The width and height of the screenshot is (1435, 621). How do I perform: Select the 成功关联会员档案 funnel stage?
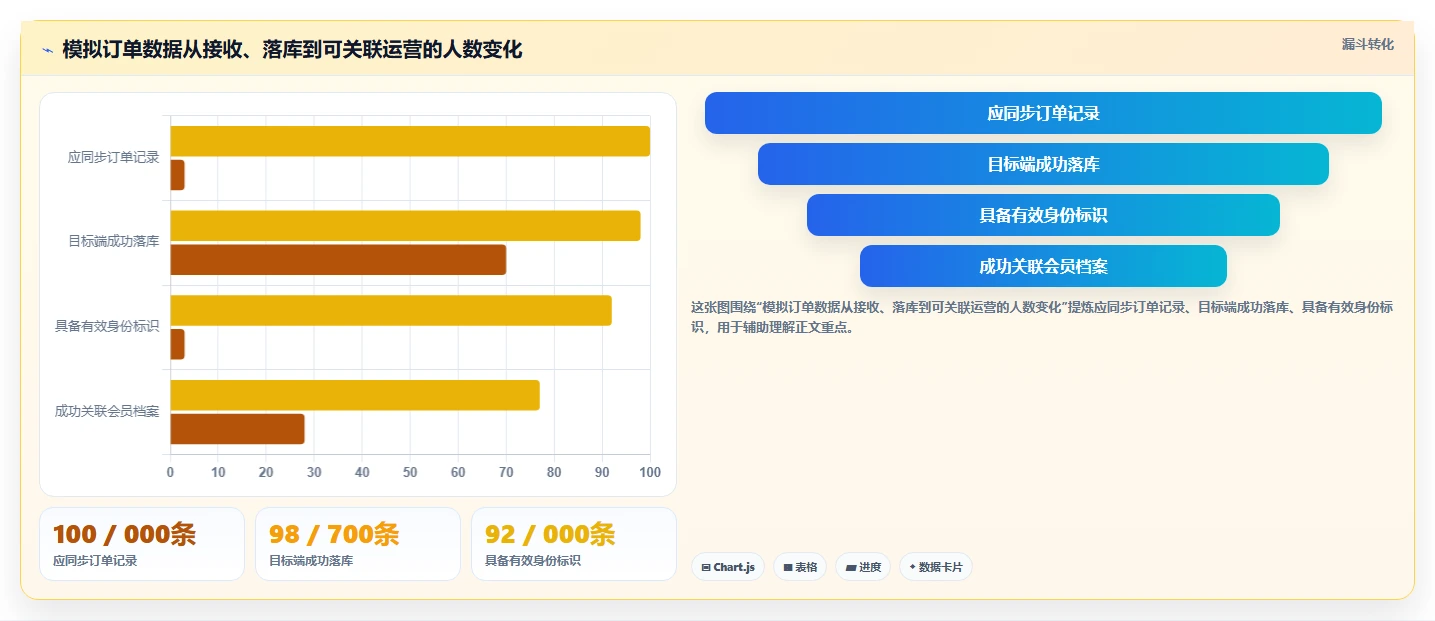(x=1043, y=266)
